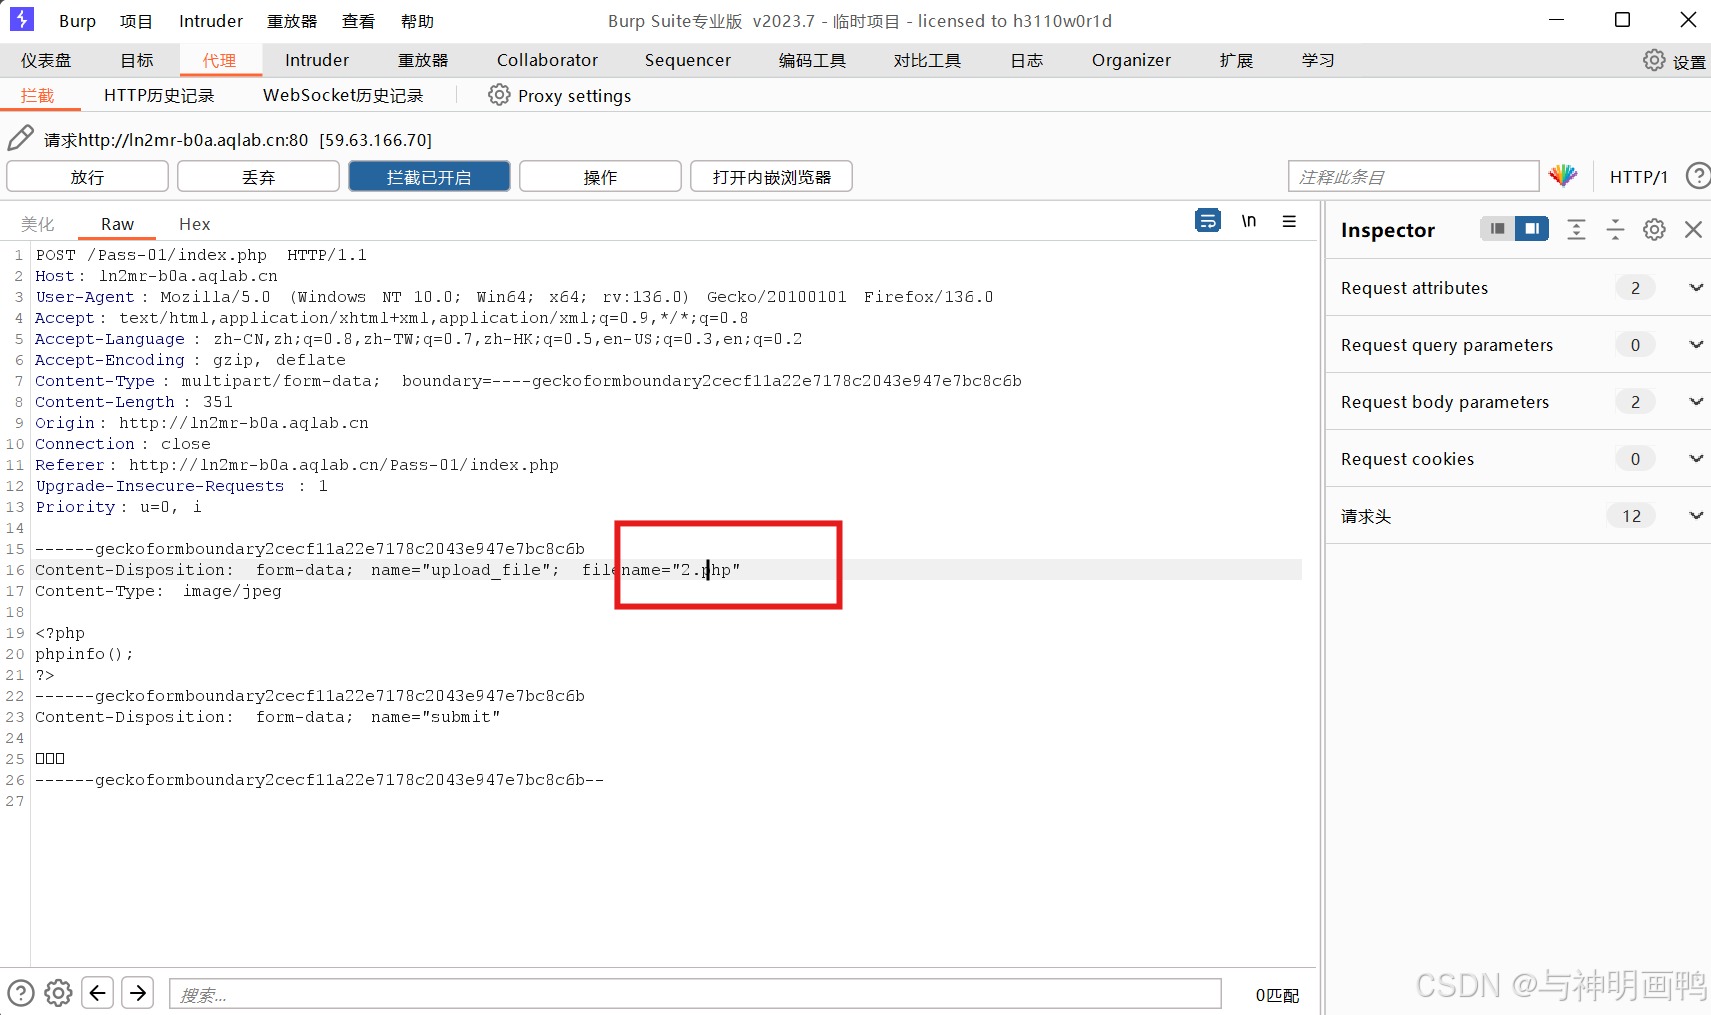Click the back arrow search button
The width and height of the screenshot is (1711, 1015).
pyautogui.click(x=97, y=992)
